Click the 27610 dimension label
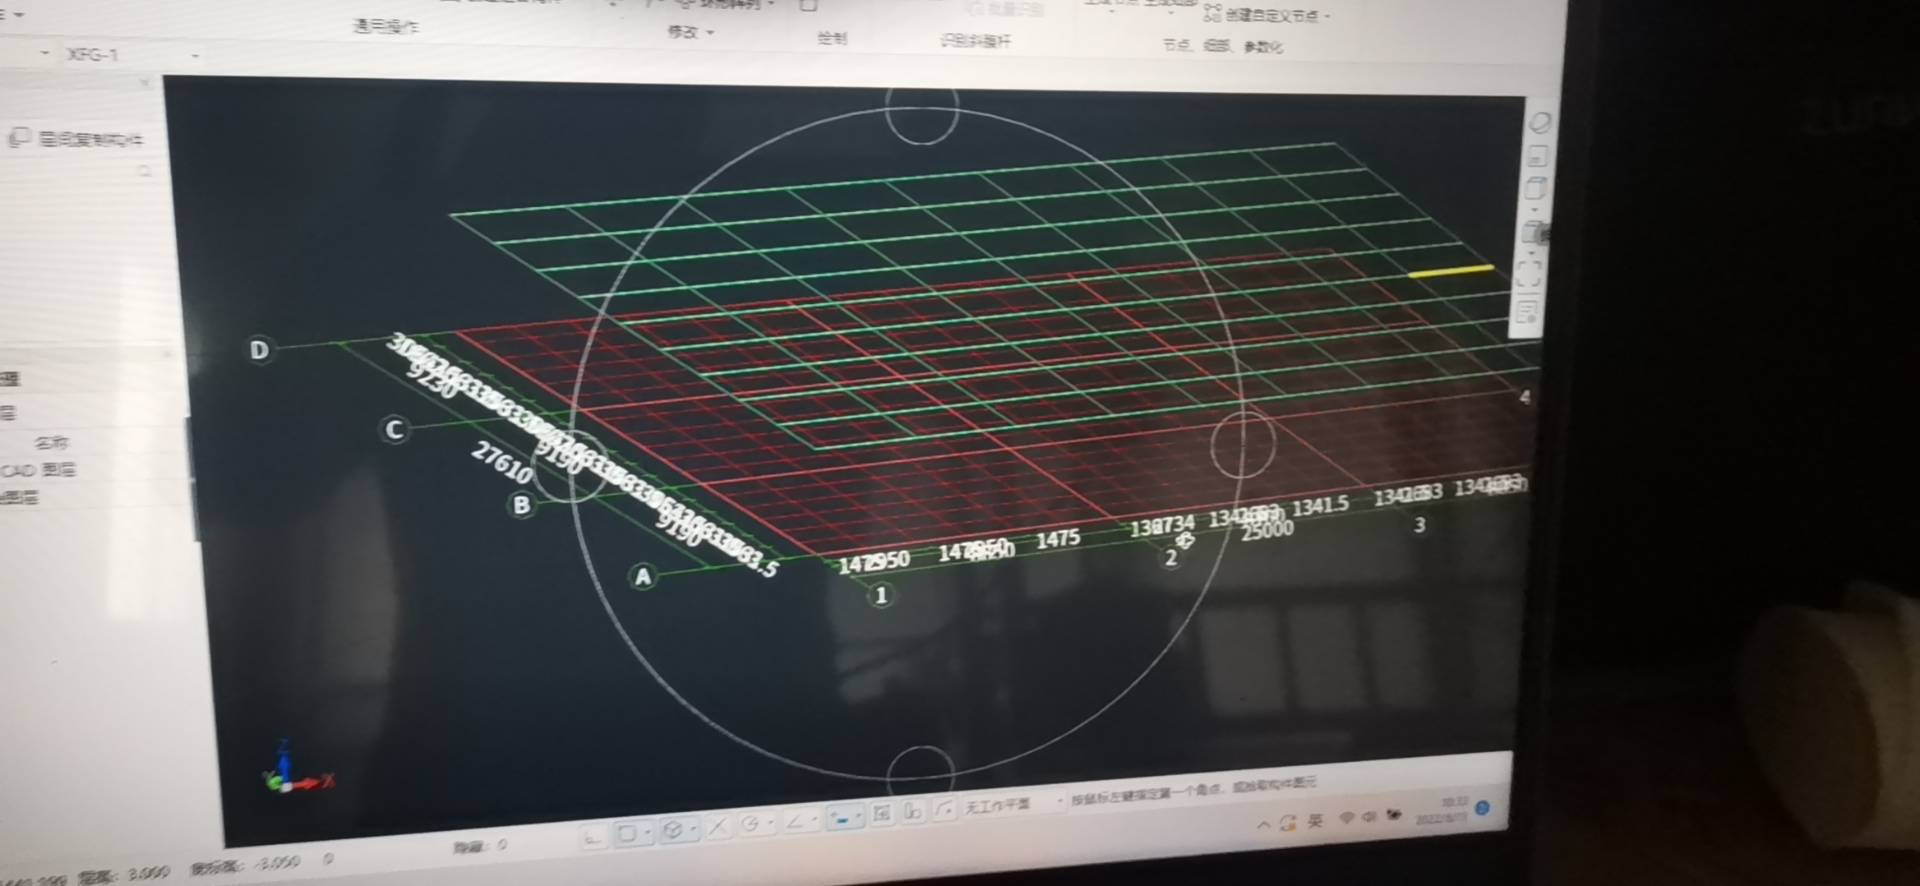 (502, 462)
